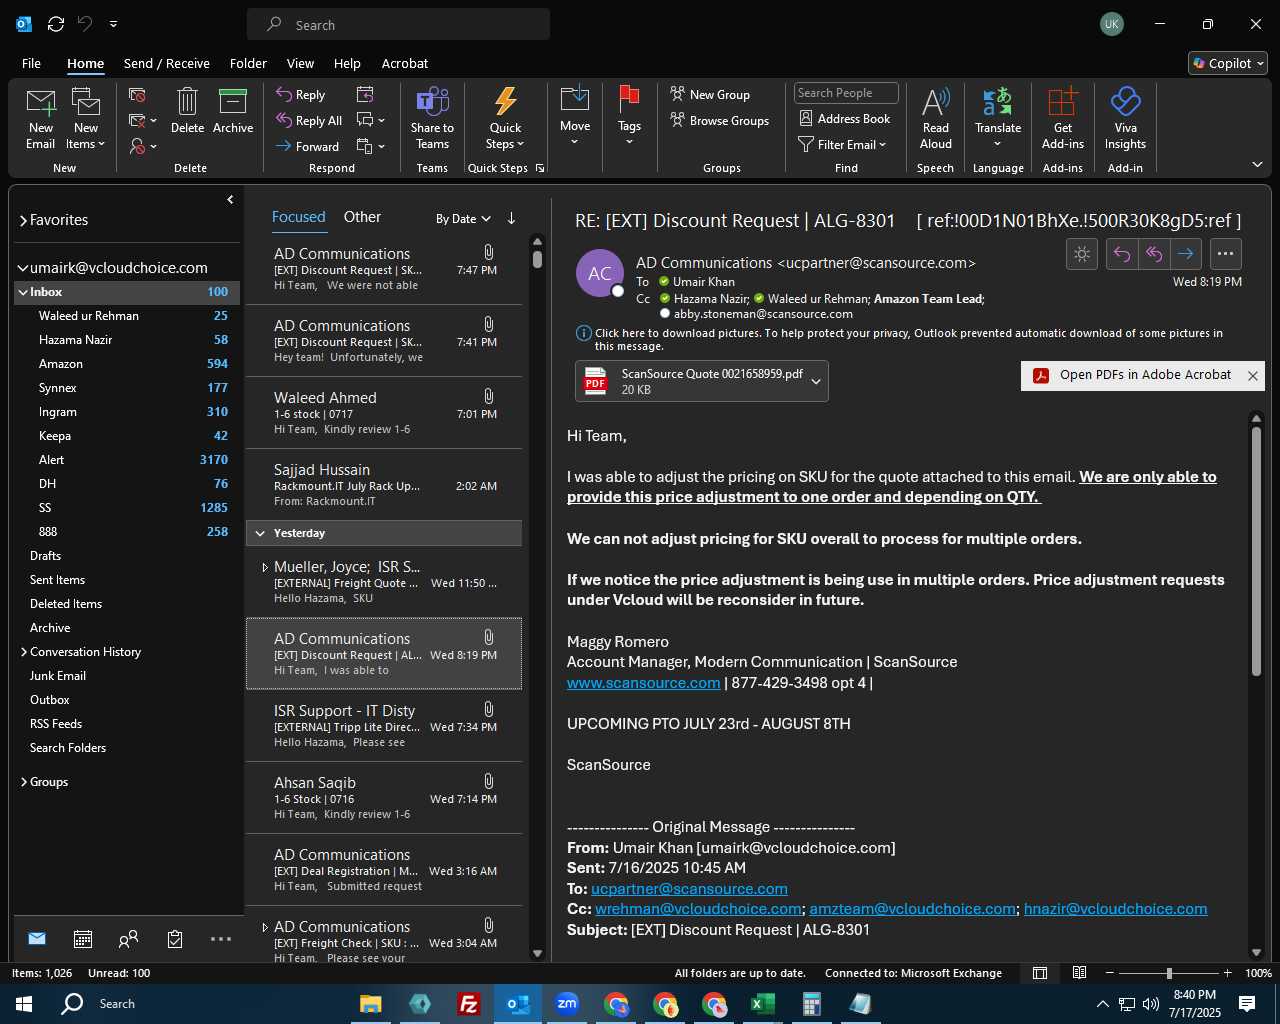Screen dimensions: 1280x1024
Task: Adjust the zoom slider in status bar
Action: (1168, 973)
